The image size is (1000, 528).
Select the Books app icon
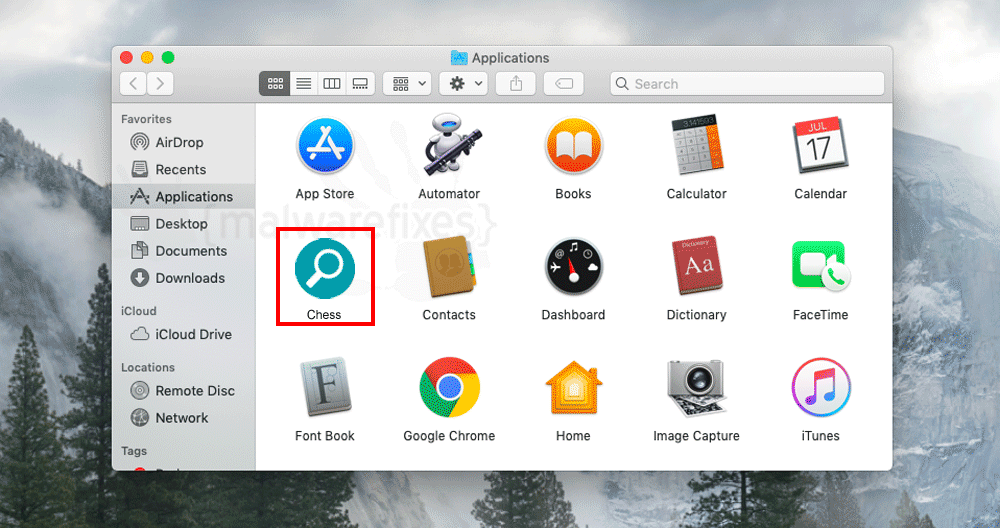(x=573, y=146)
